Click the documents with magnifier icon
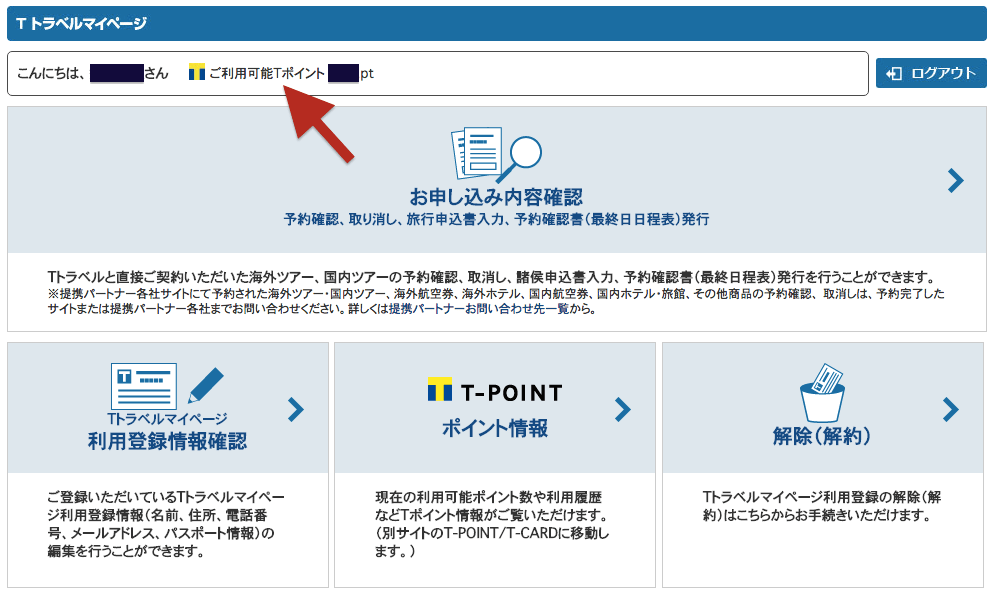The width and height of the screenshot is (1000, 593). 496,155
